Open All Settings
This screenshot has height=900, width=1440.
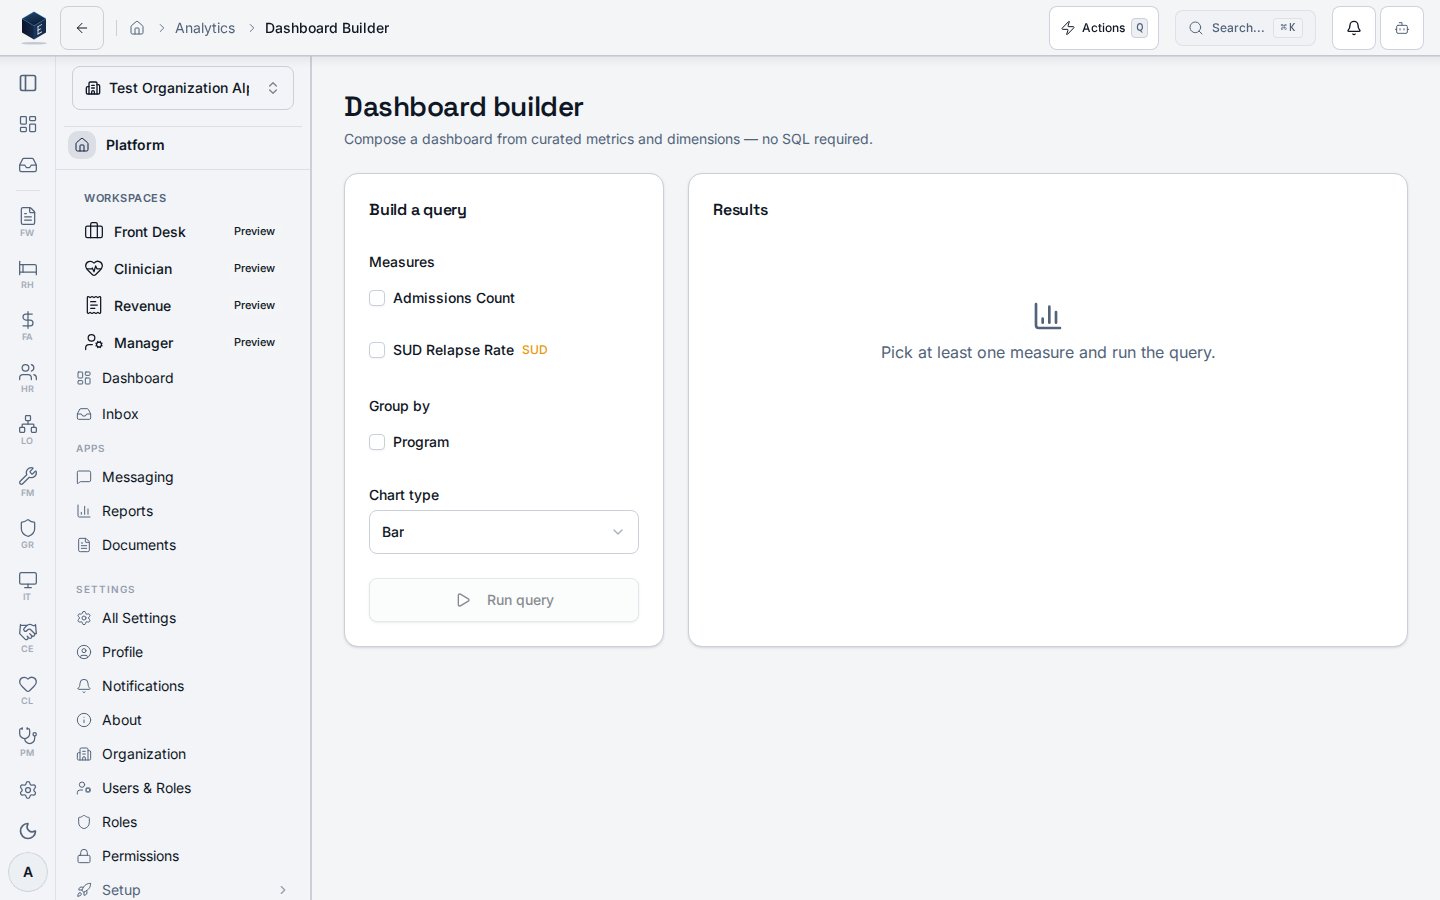coord(182,618)
